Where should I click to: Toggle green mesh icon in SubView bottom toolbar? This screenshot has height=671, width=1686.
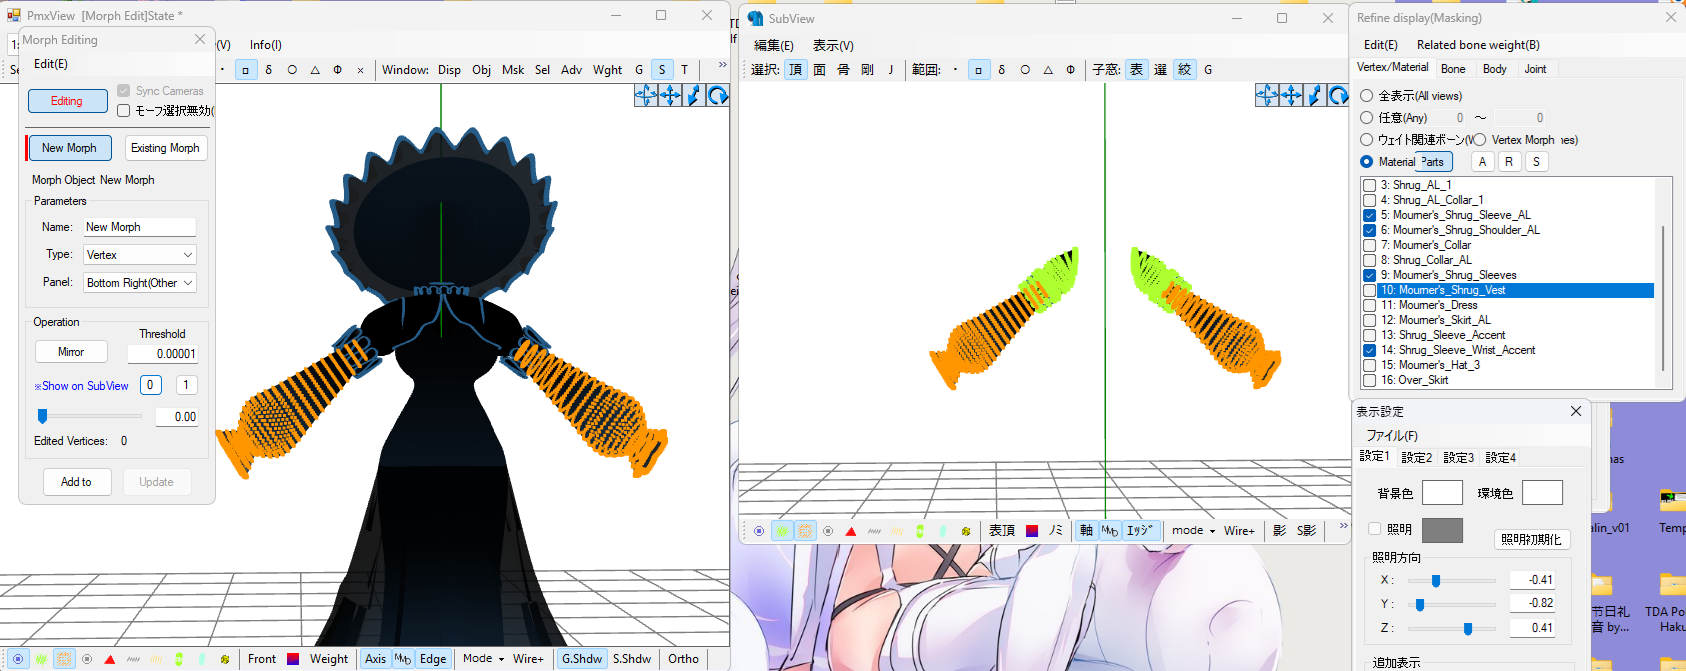pyautogui.click(x=782, y=531)
